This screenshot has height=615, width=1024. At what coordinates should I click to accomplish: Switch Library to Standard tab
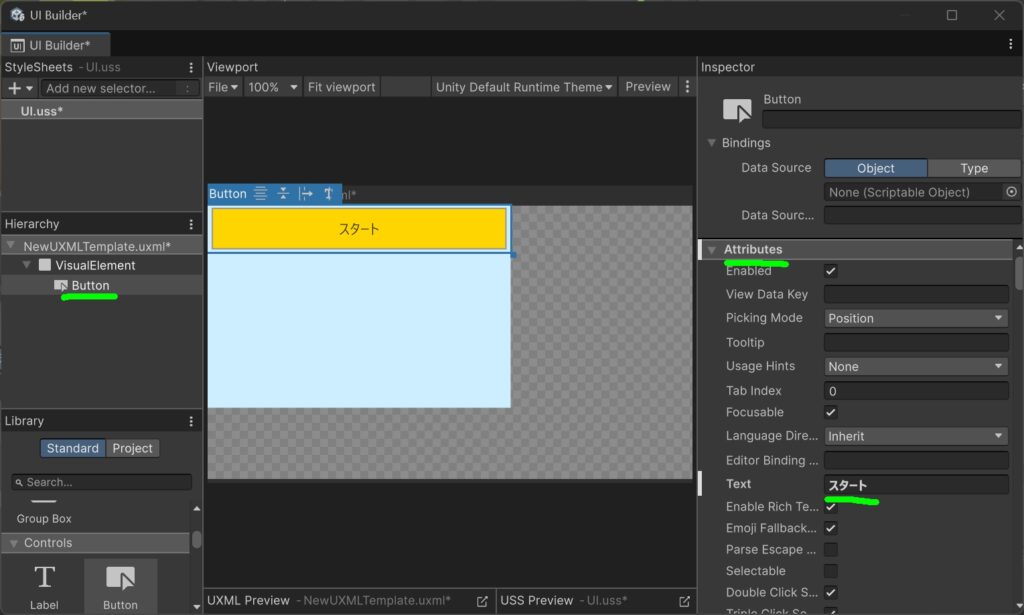pyautogui.click(x=72, y=449)
